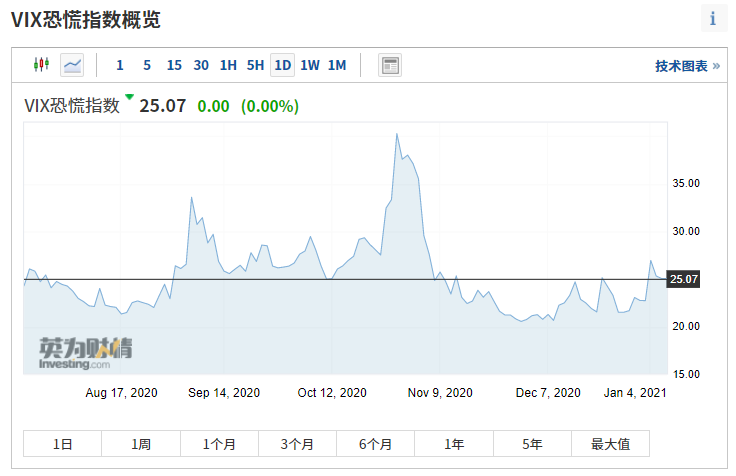Click the 25.07 current price marker

pyautogui.click(x=682, y=279)
